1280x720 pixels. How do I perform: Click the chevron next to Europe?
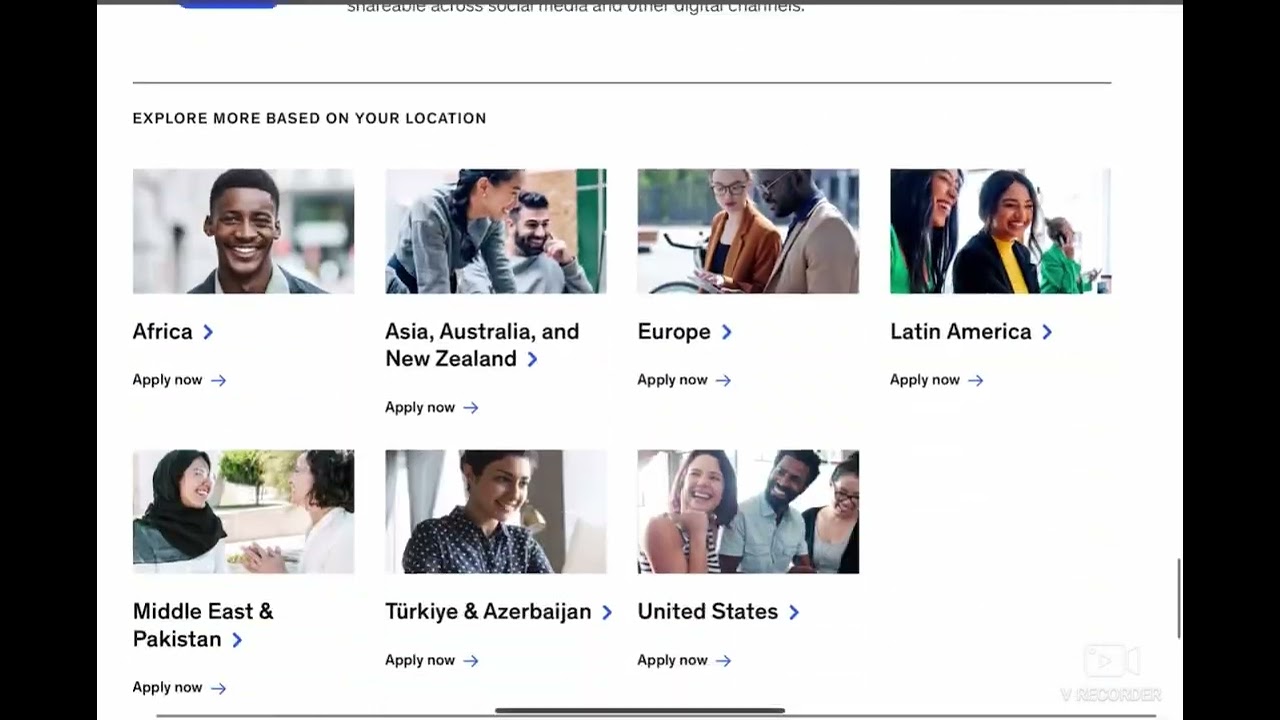coord(727,332)
